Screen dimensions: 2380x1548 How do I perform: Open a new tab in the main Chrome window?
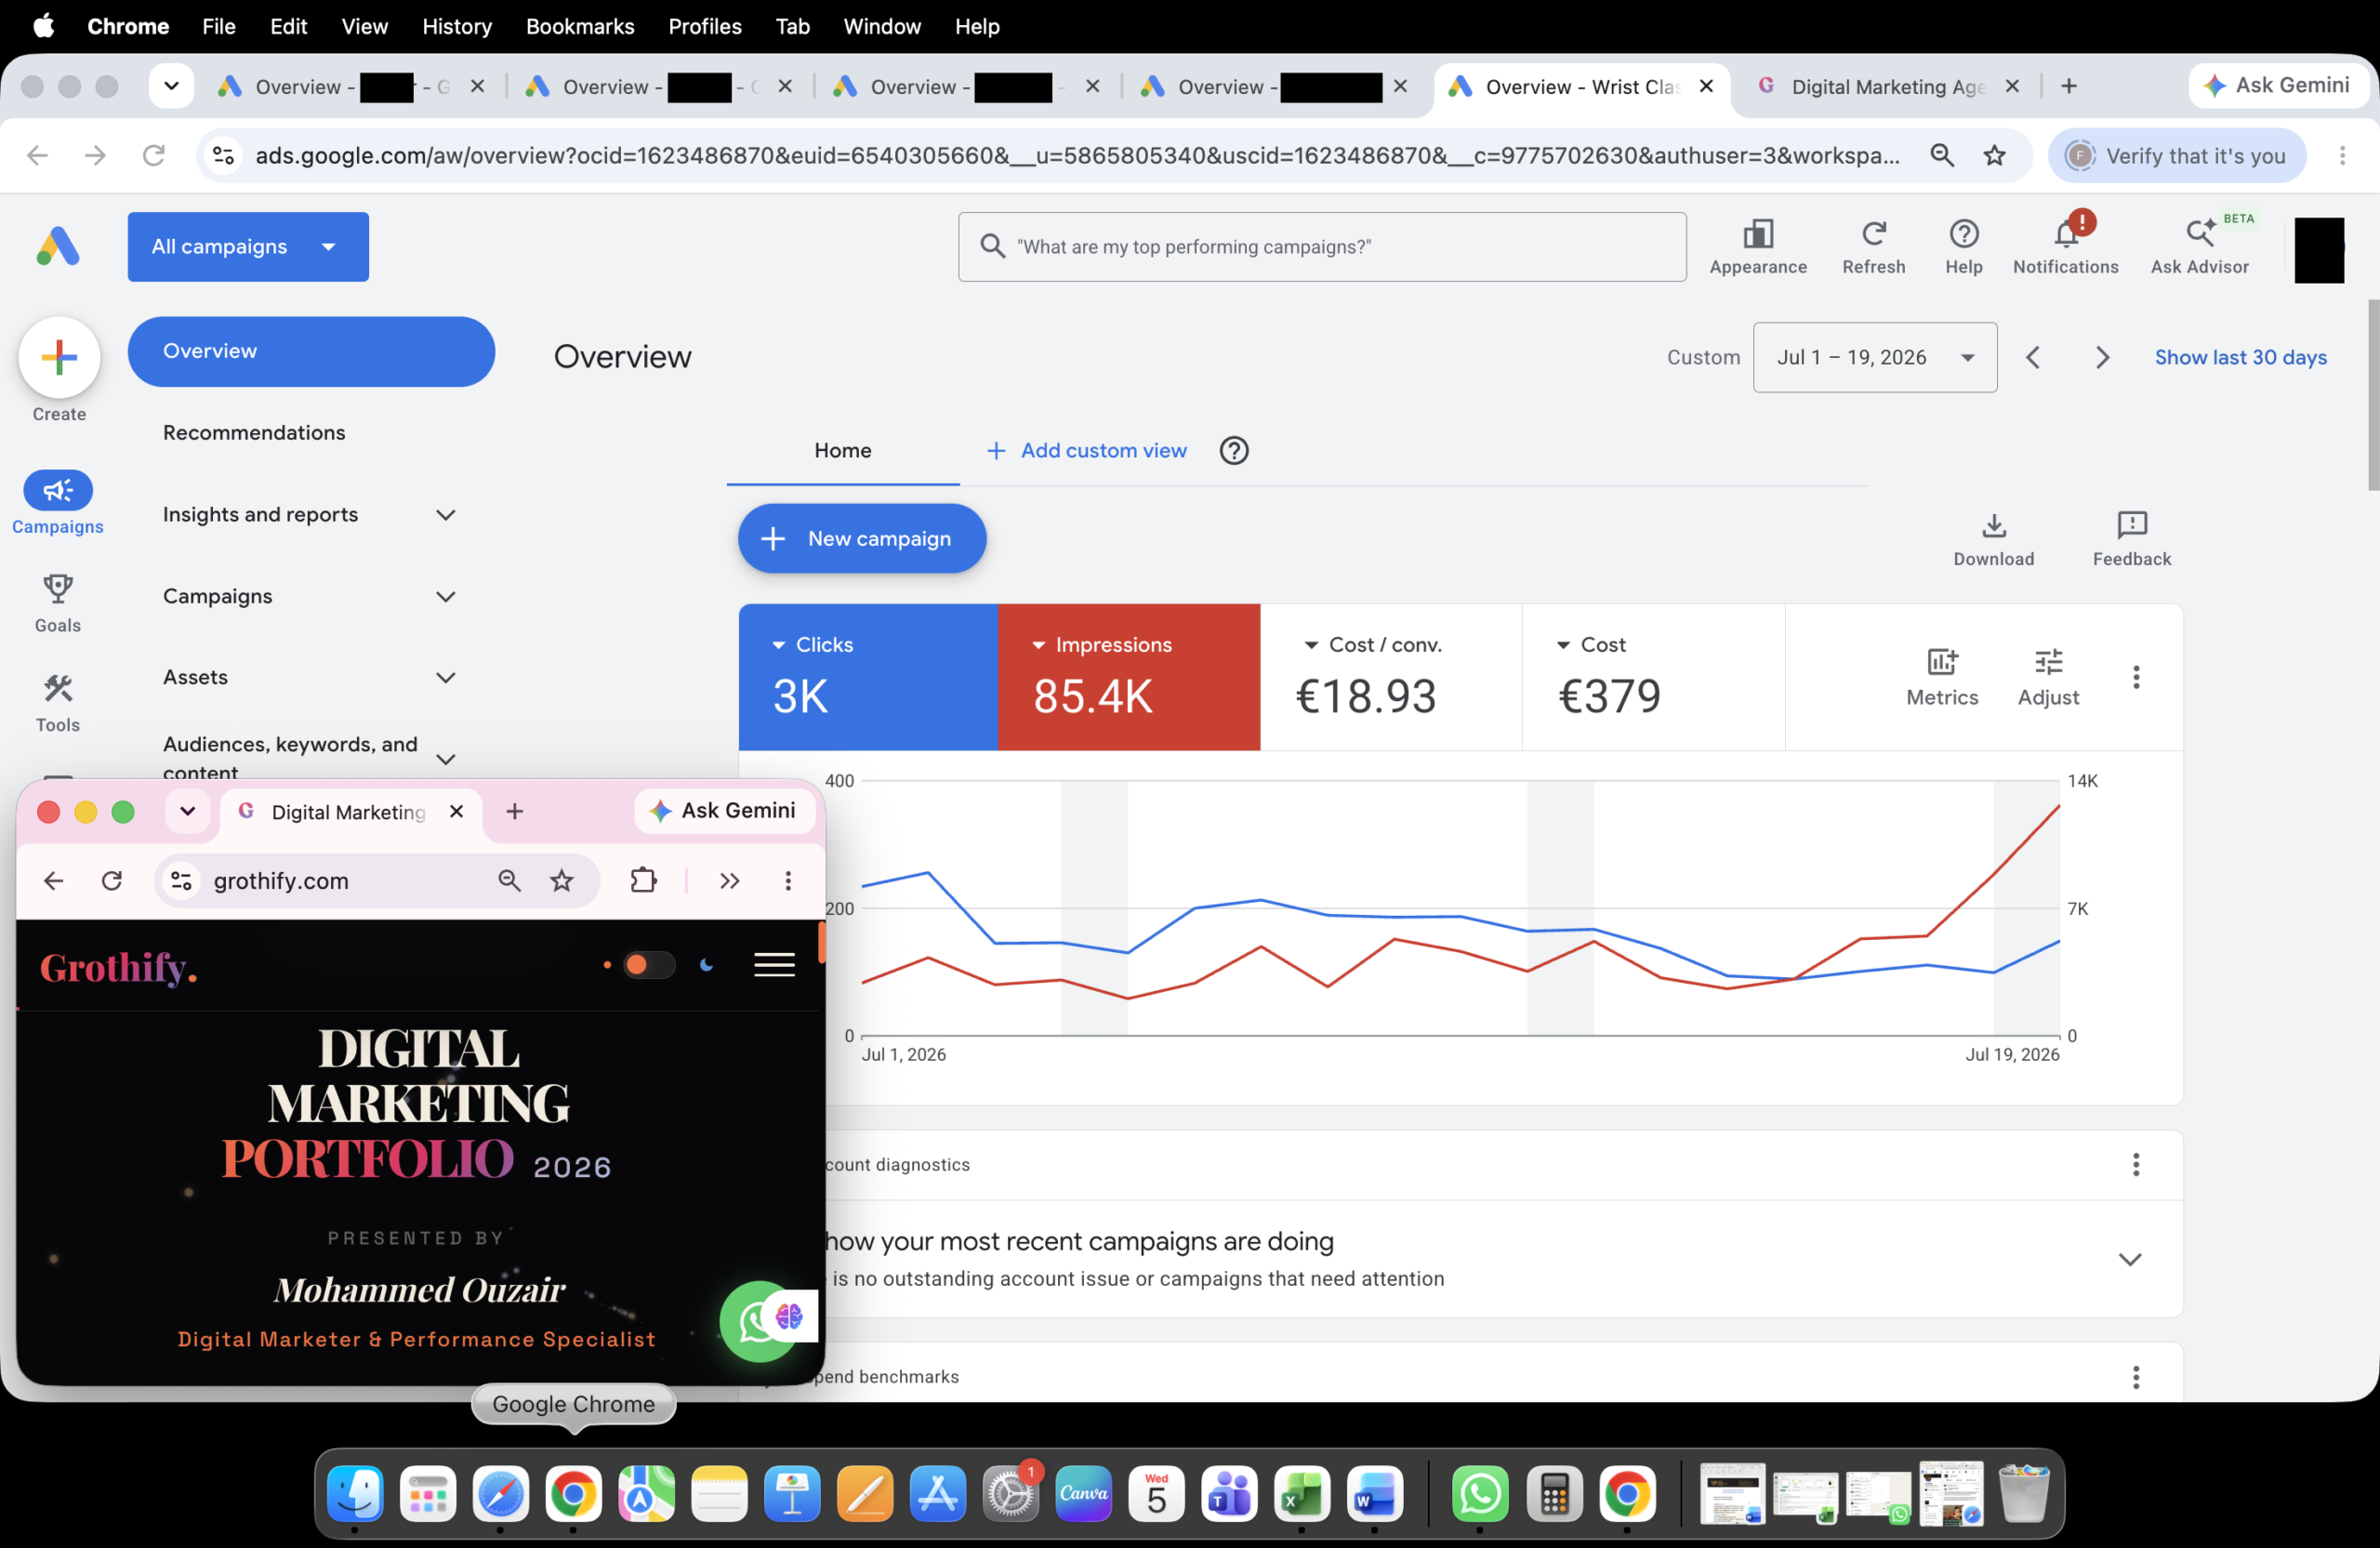2069,86
